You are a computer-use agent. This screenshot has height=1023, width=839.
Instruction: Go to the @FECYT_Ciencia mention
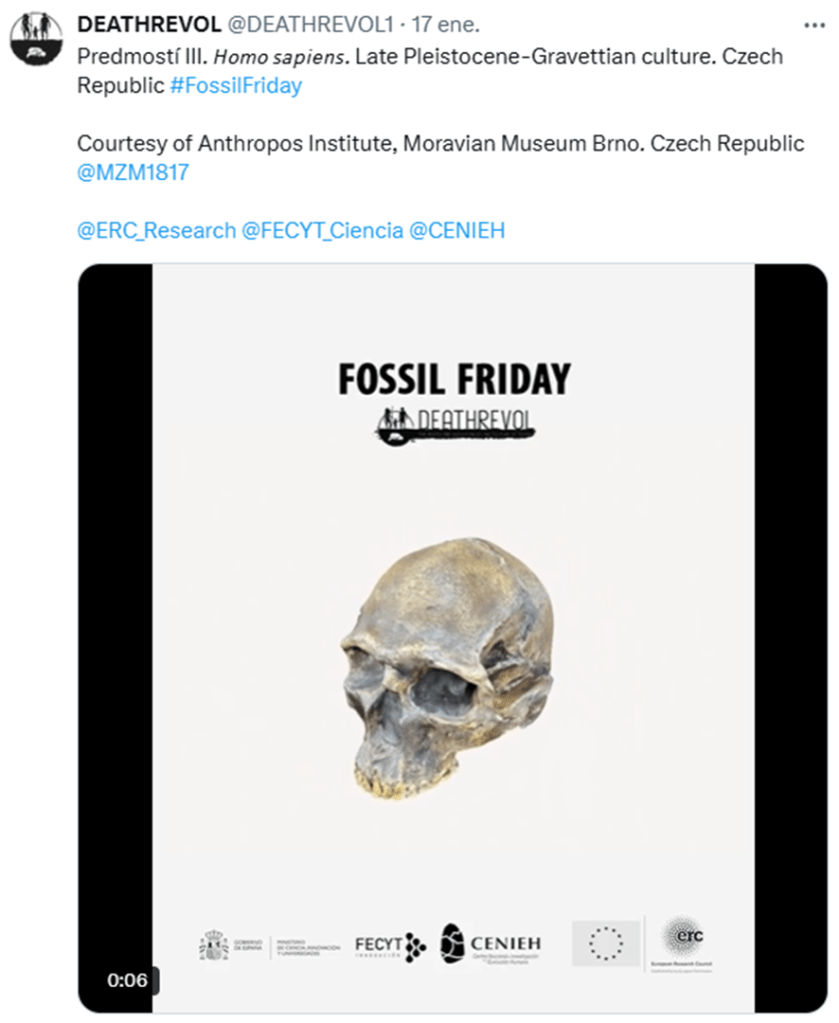(323, 231)
